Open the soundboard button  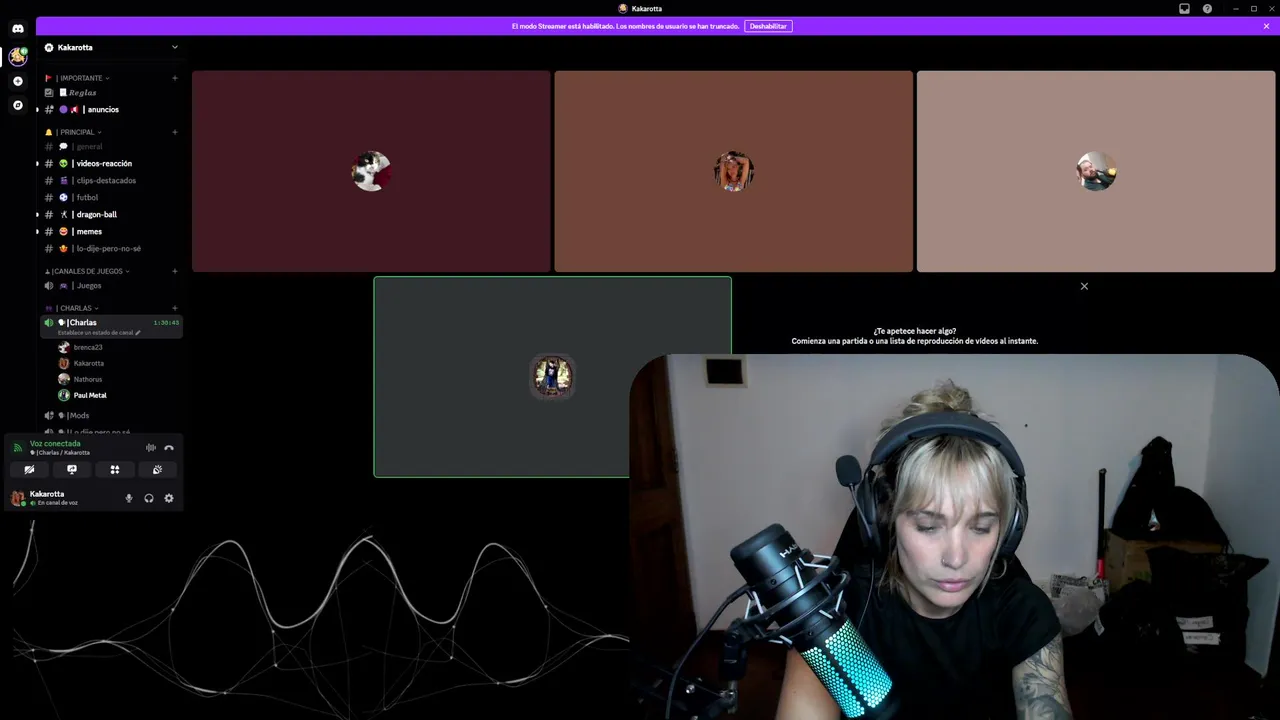point(157,469)
